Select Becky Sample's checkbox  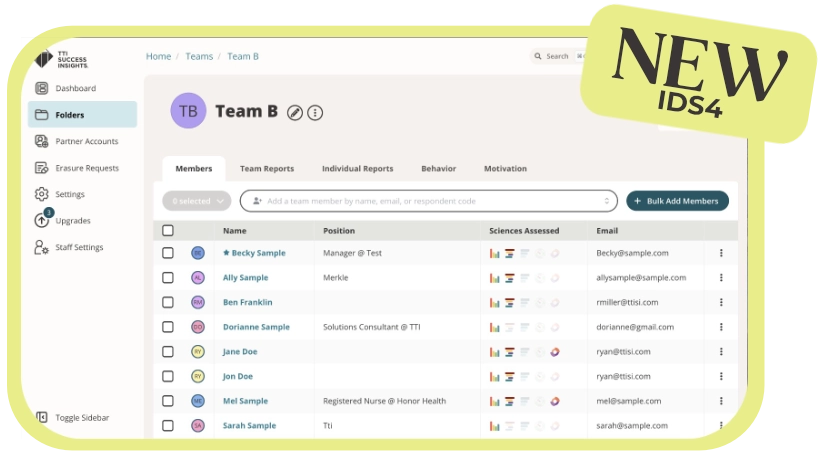pyautogui.click(x=168, y=253)
